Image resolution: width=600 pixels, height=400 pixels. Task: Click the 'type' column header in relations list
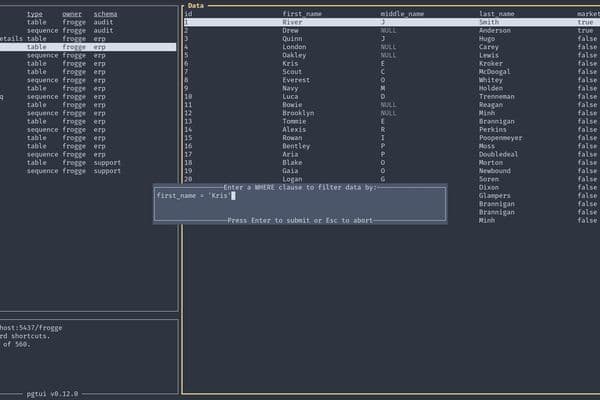(34, 14)
